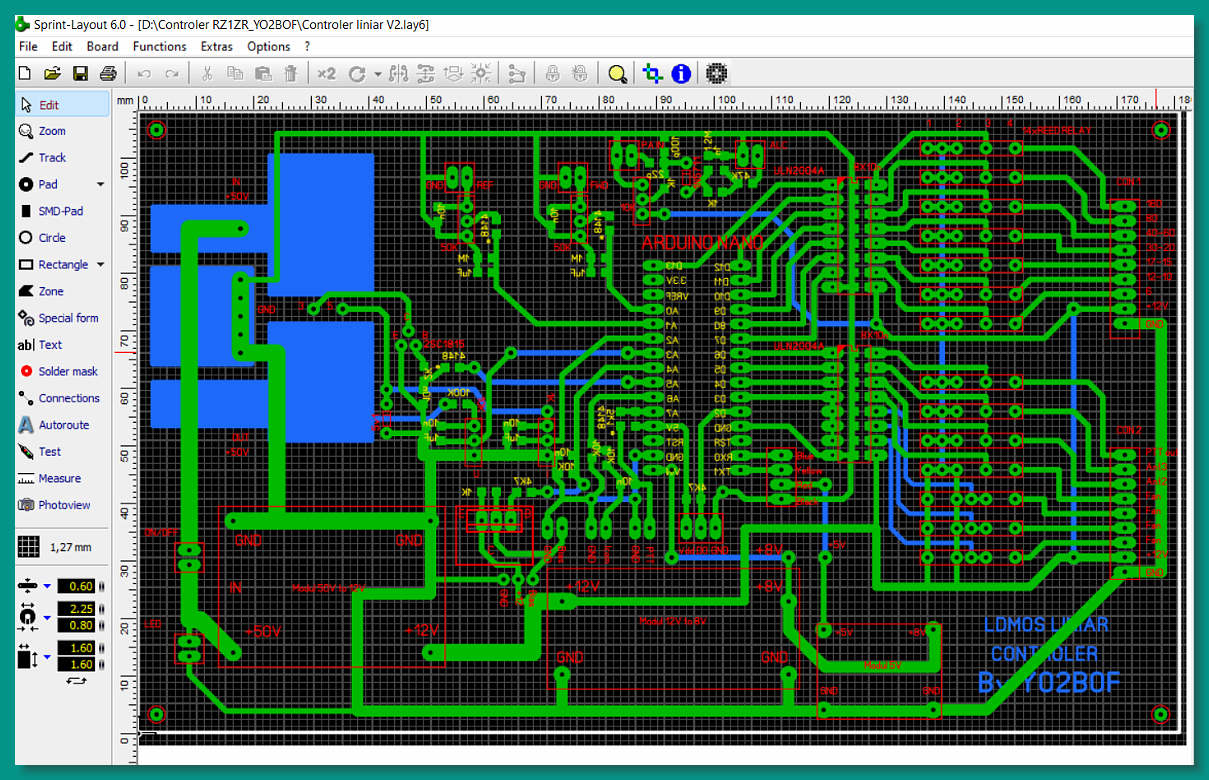This screenshot has height=780, width=1209.
Task: Rotate the selected element
Action: click(355, 73)
